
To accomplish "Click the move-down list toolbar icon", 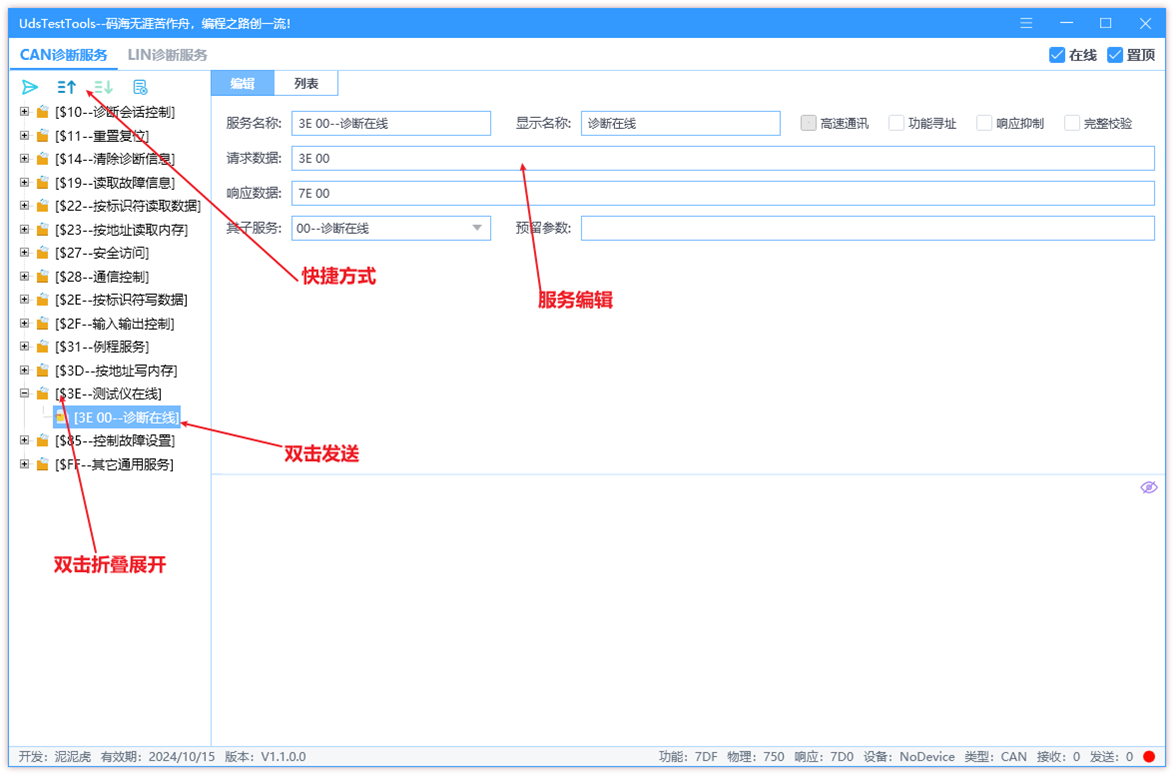I will click(103, 87).
